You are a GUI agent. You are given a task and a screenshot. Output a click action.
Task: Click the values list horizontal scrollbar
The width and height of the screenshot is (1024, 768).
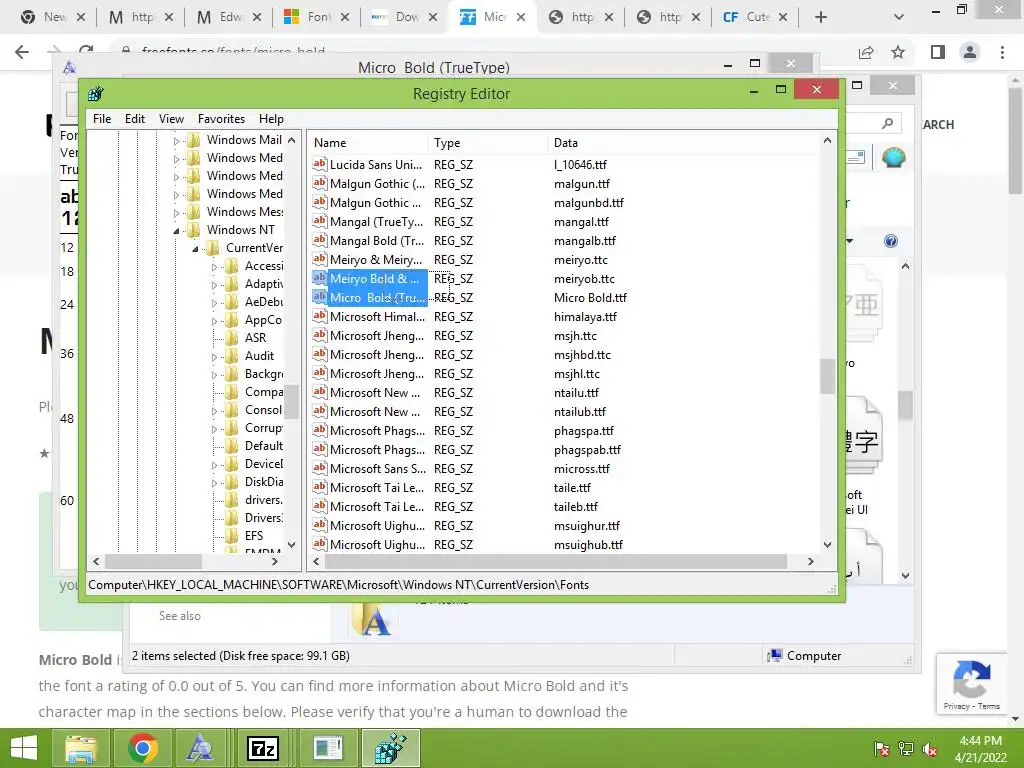(555, 561)
